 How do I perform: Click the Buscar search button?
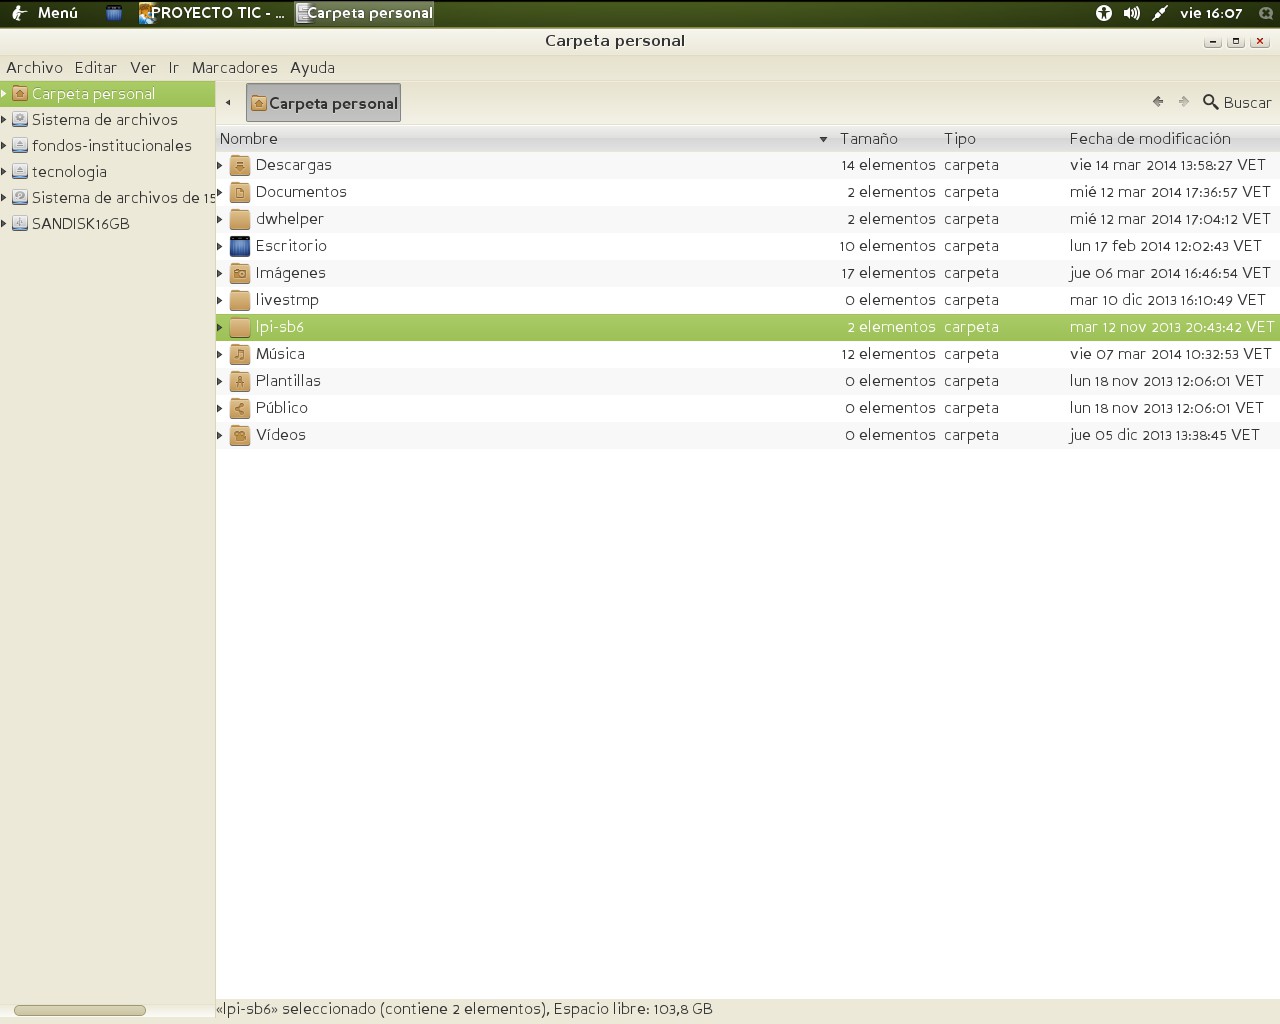click(1237, 102)
